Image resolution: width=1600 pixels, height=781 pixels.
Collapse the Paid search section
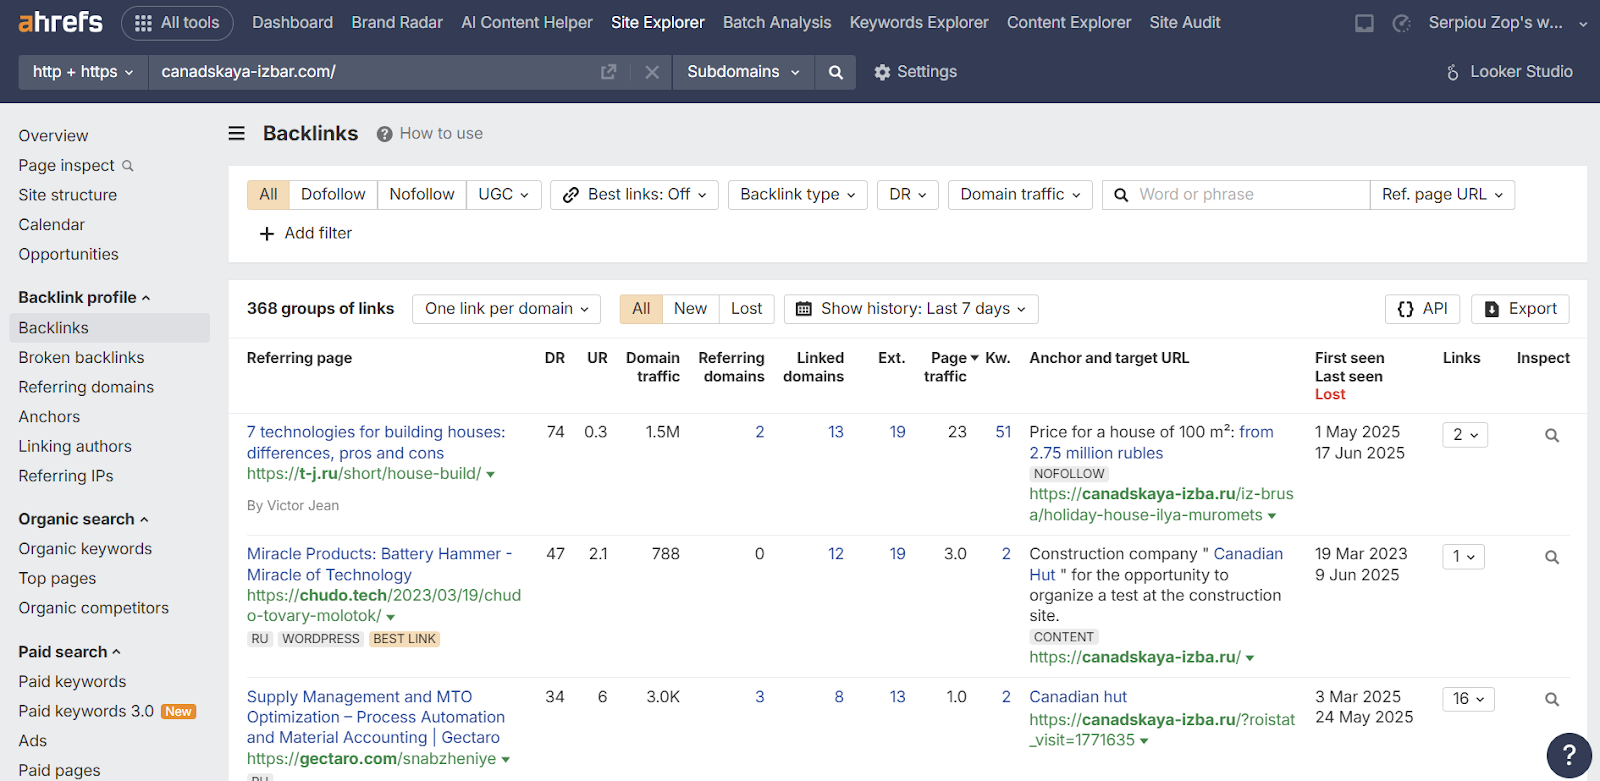tap(69, 652)
